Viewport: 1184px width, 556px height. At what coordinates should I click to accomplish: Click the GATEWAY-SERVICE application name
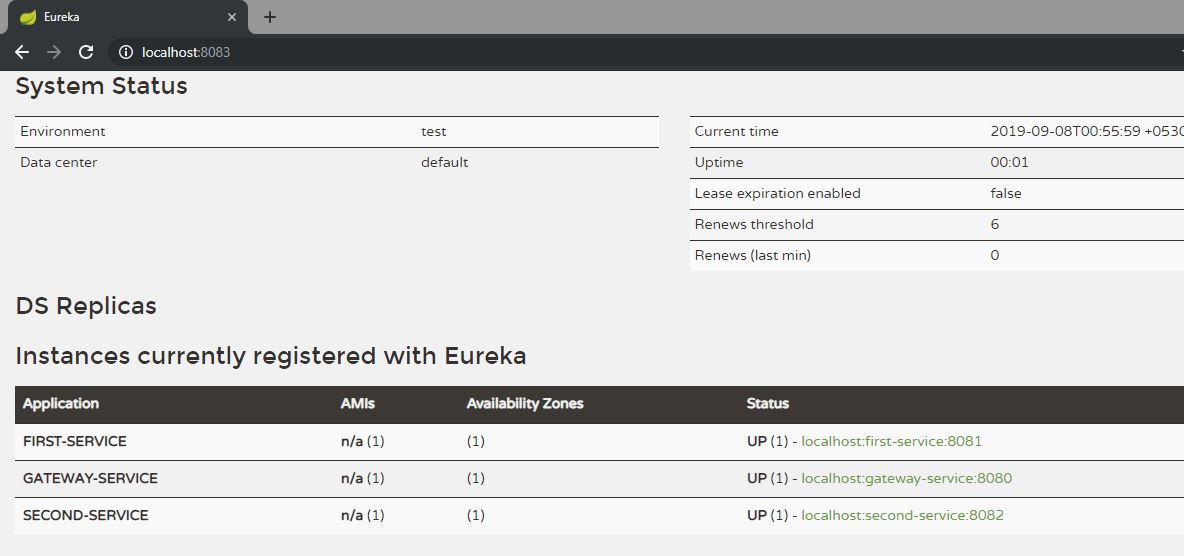[90, 478]
